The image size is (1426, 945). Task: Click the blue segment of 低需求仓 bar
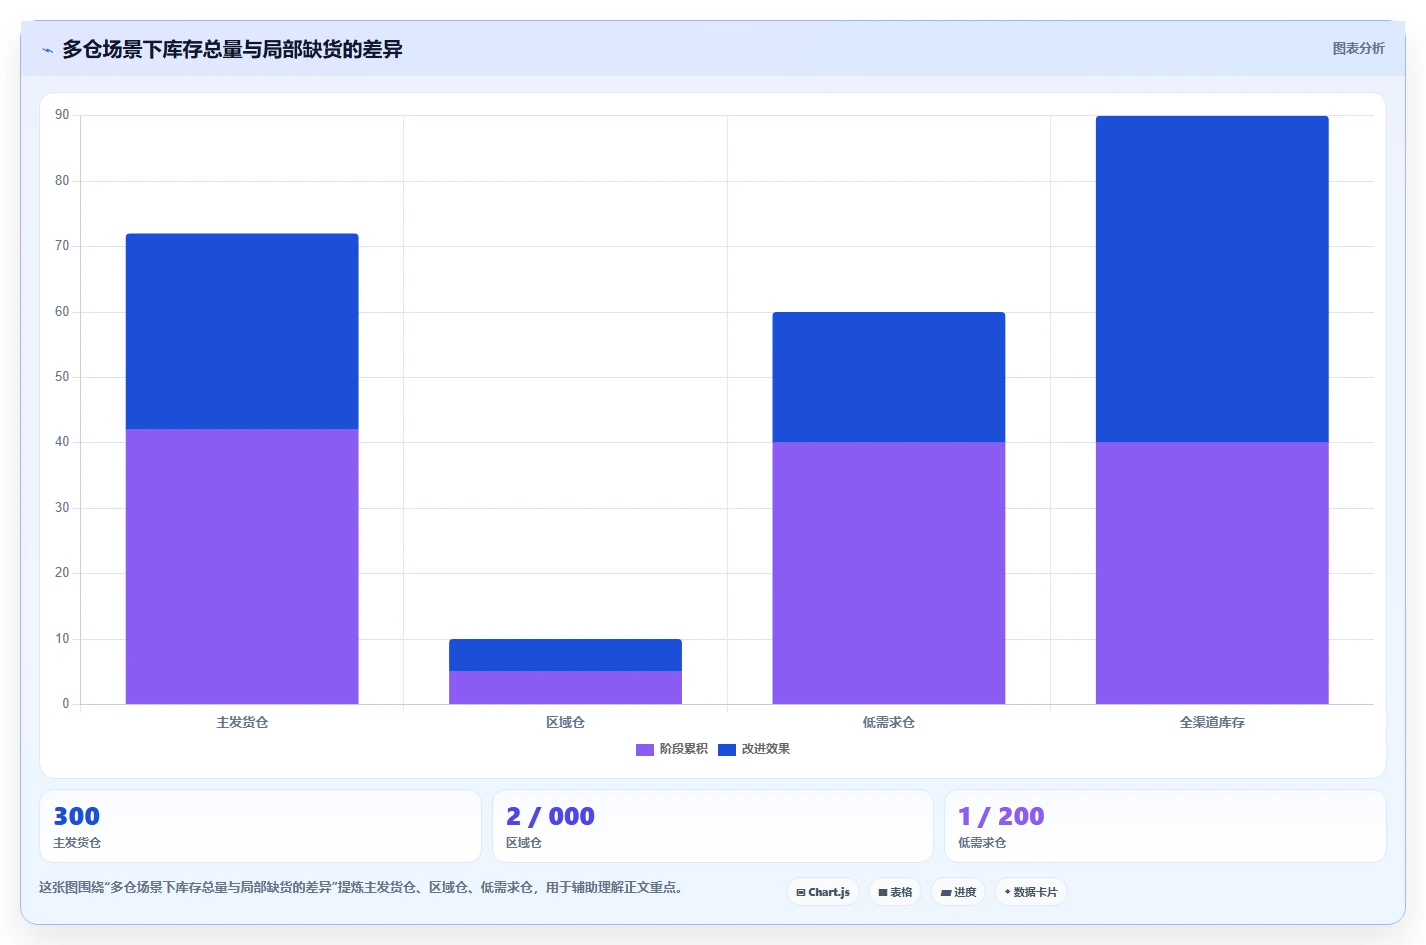tap(889, 377)
